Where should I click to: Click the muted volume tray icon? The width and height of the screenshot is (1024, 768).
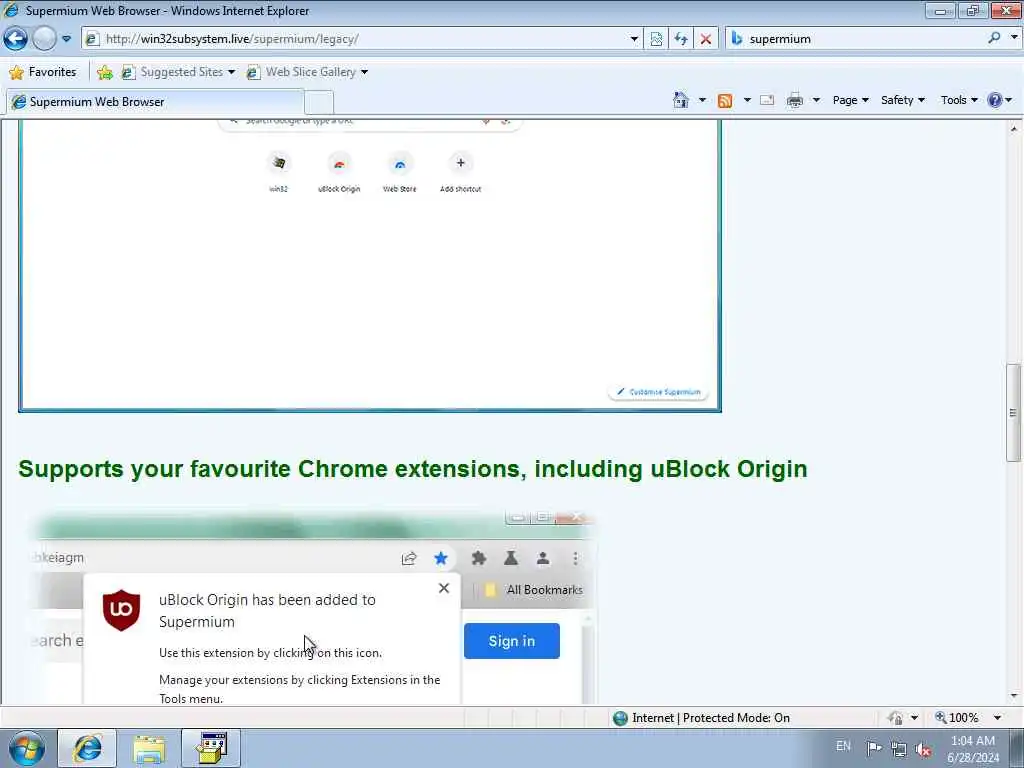click(923, 749)
